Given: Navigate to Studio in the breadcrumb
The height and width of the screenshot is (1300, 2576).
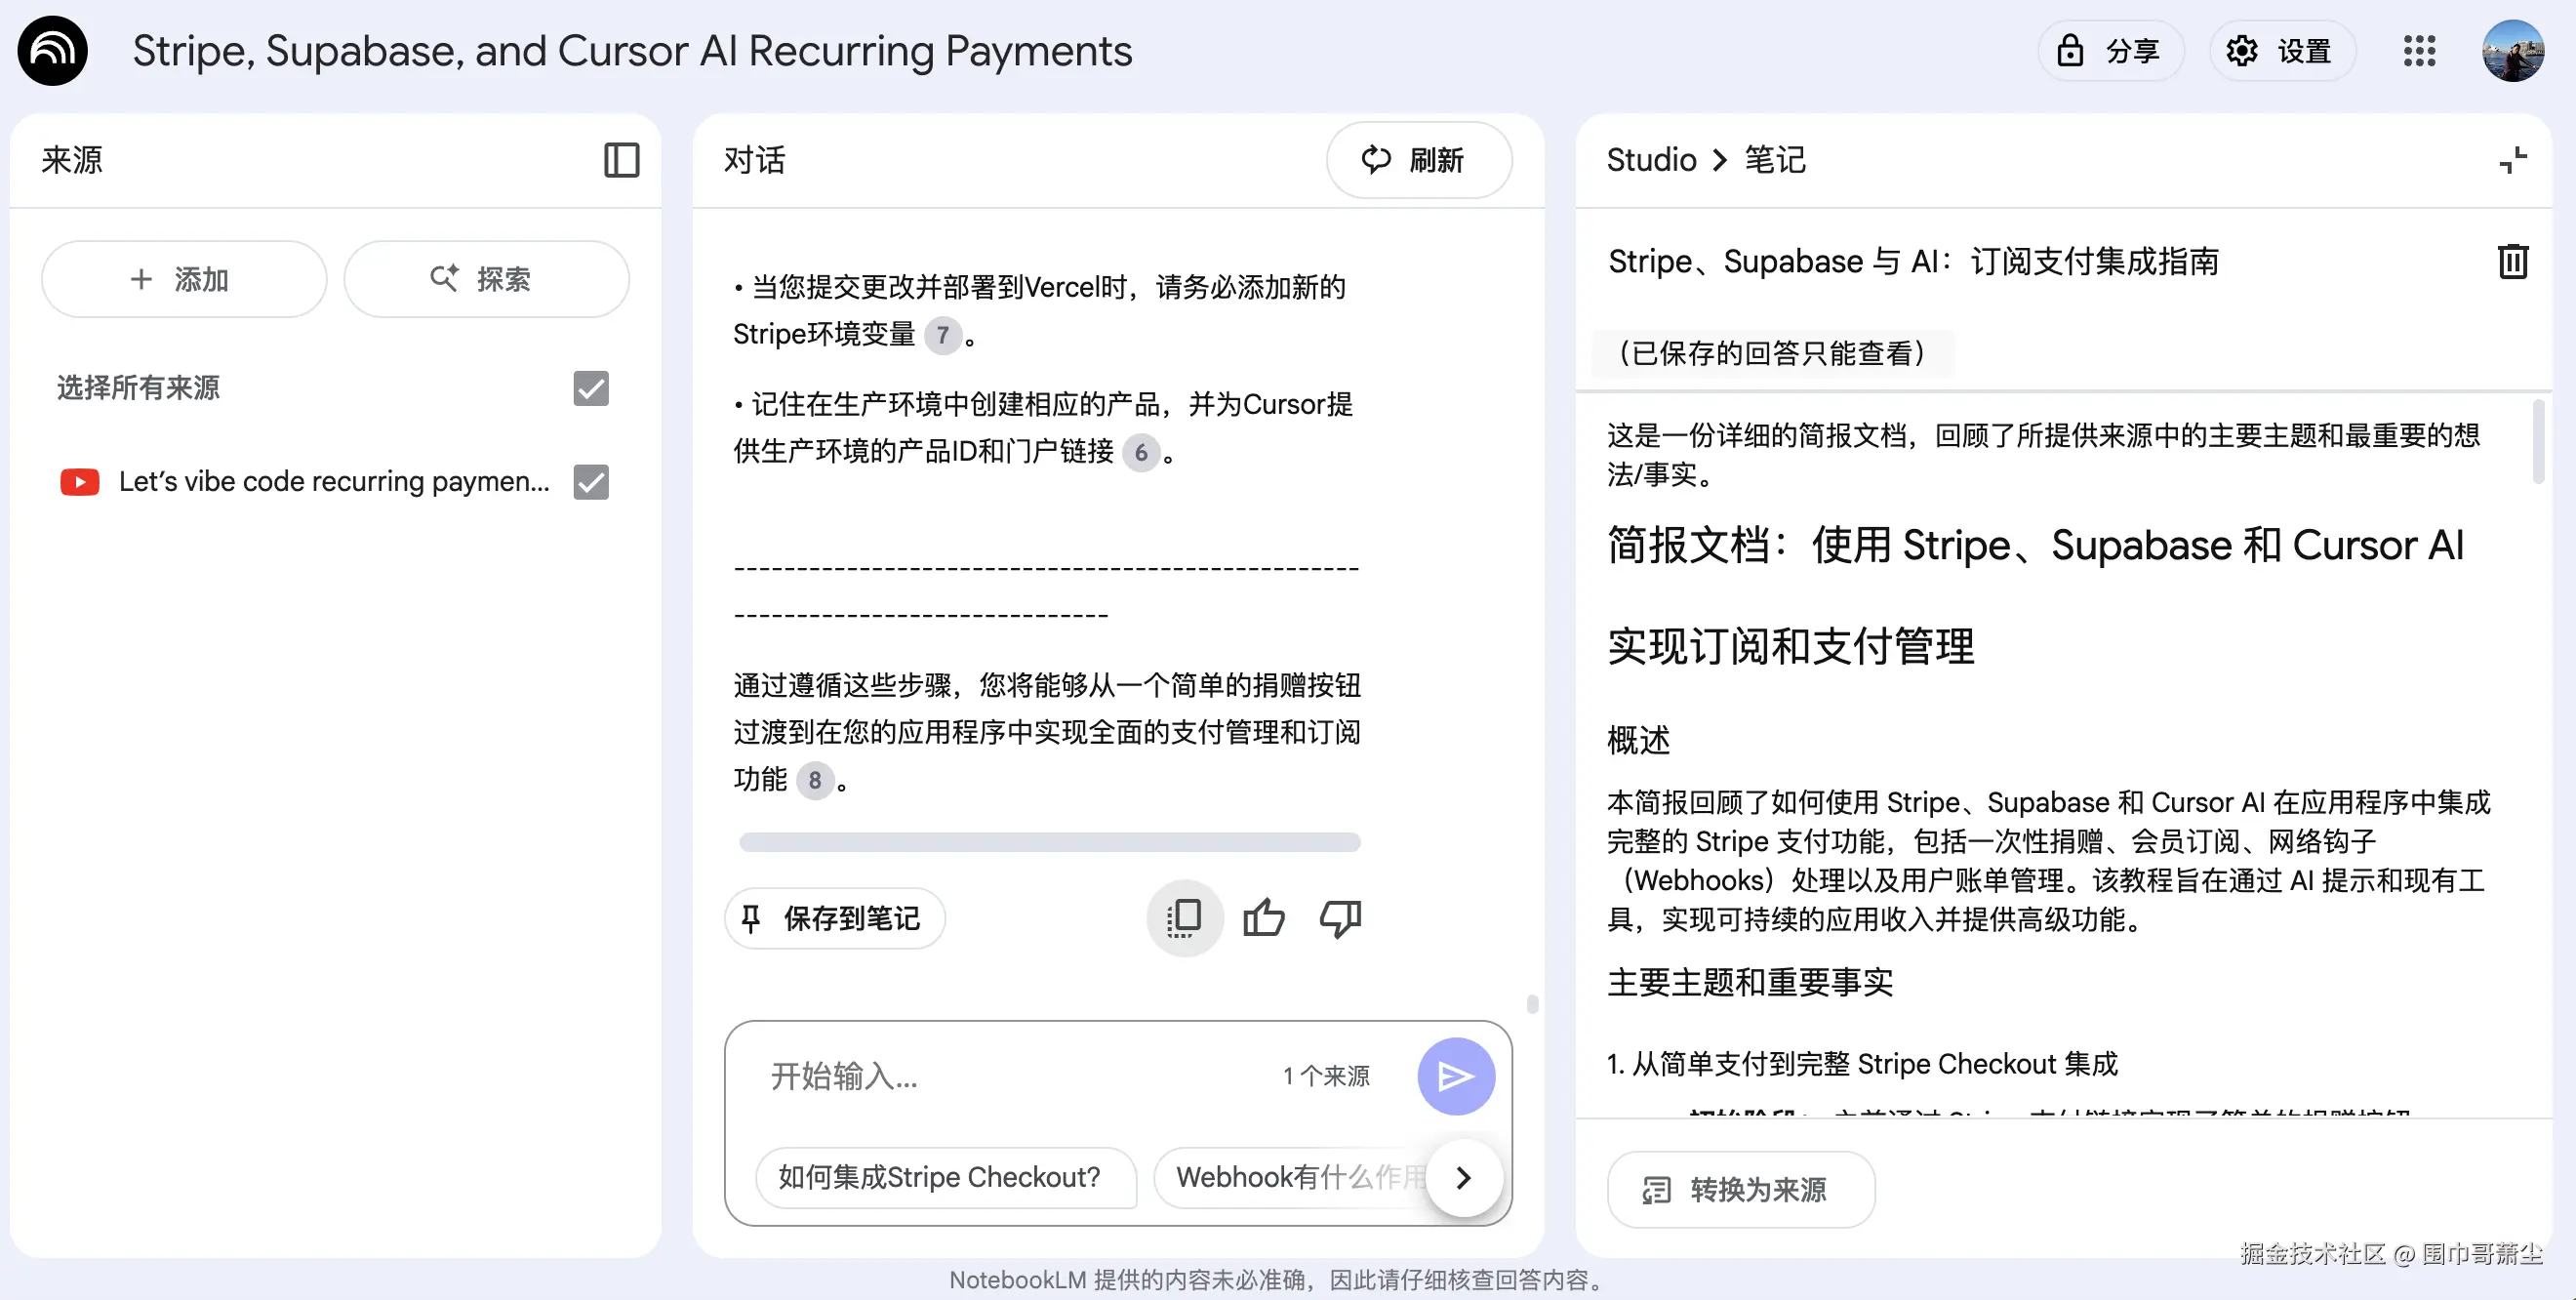Looking at the screenshot, I should click(1650, 160).
